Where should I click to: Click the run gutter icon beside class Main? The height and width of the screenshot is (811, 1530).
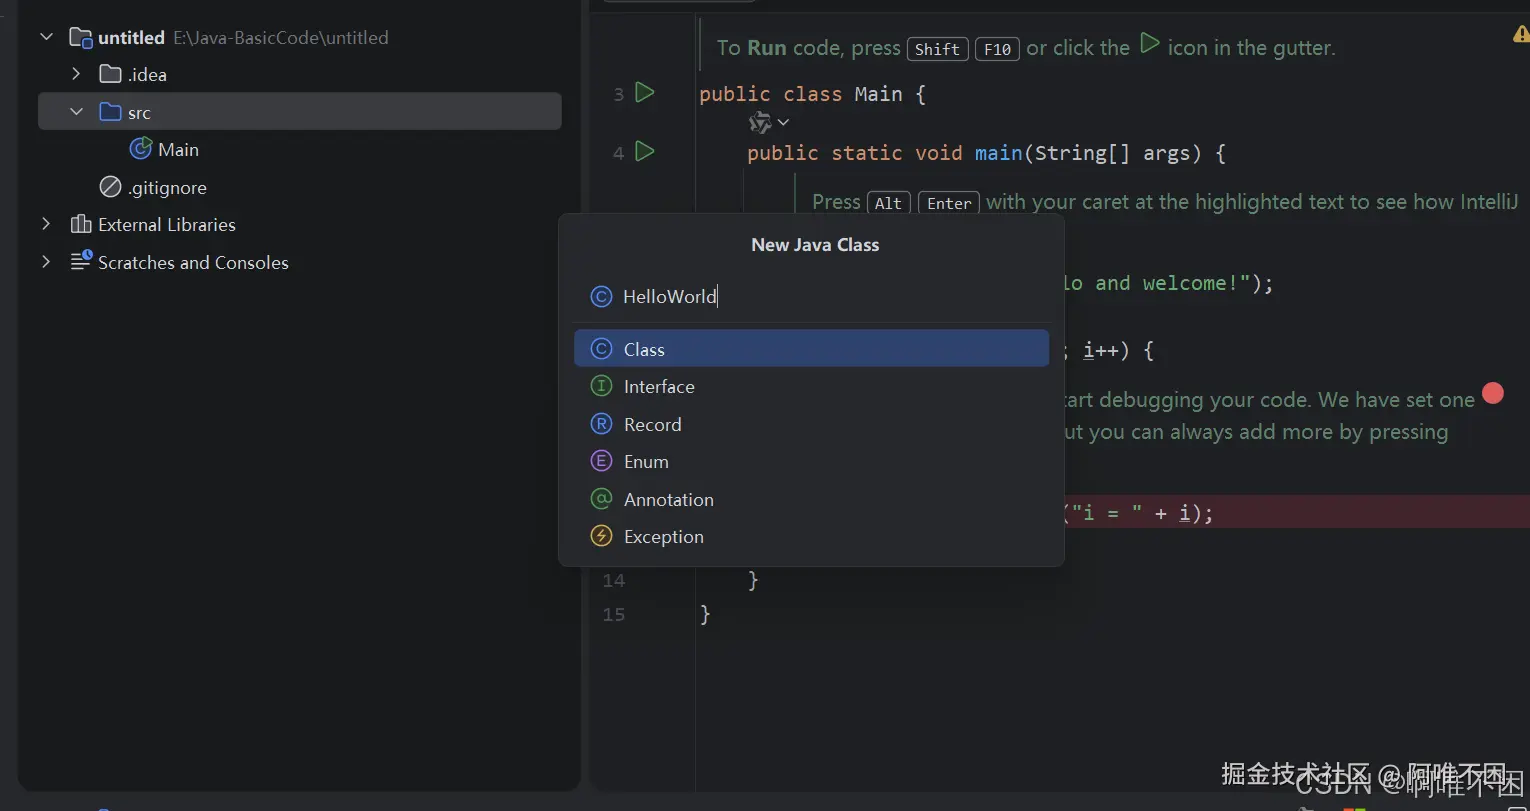pos(645,93)
